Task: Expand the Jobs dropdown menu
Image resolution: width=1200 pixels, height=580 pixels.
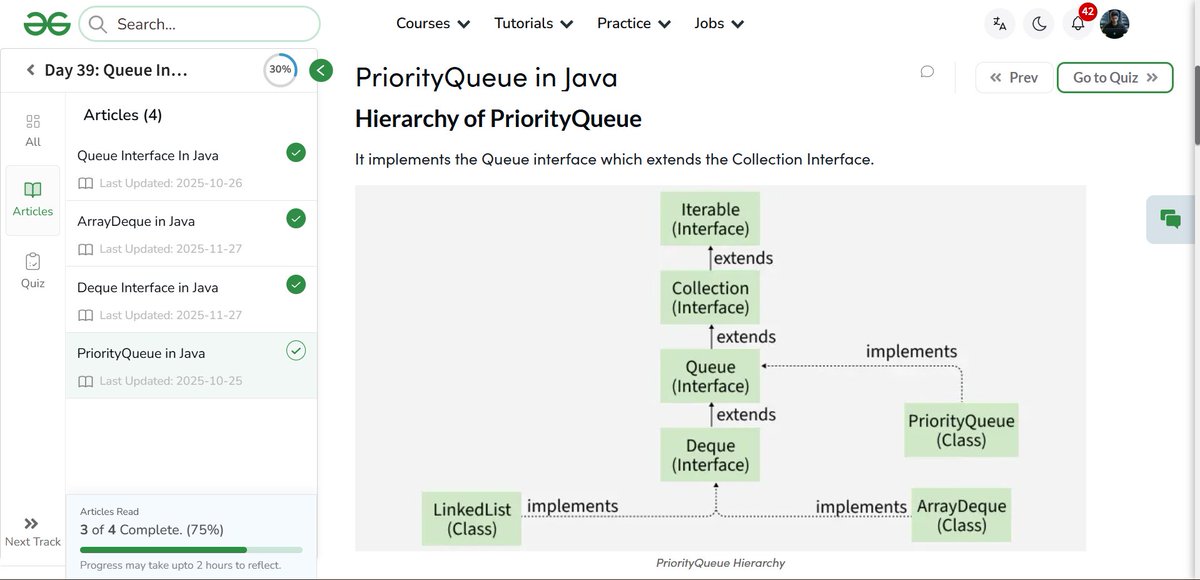Action: click(x=720, y=23)
